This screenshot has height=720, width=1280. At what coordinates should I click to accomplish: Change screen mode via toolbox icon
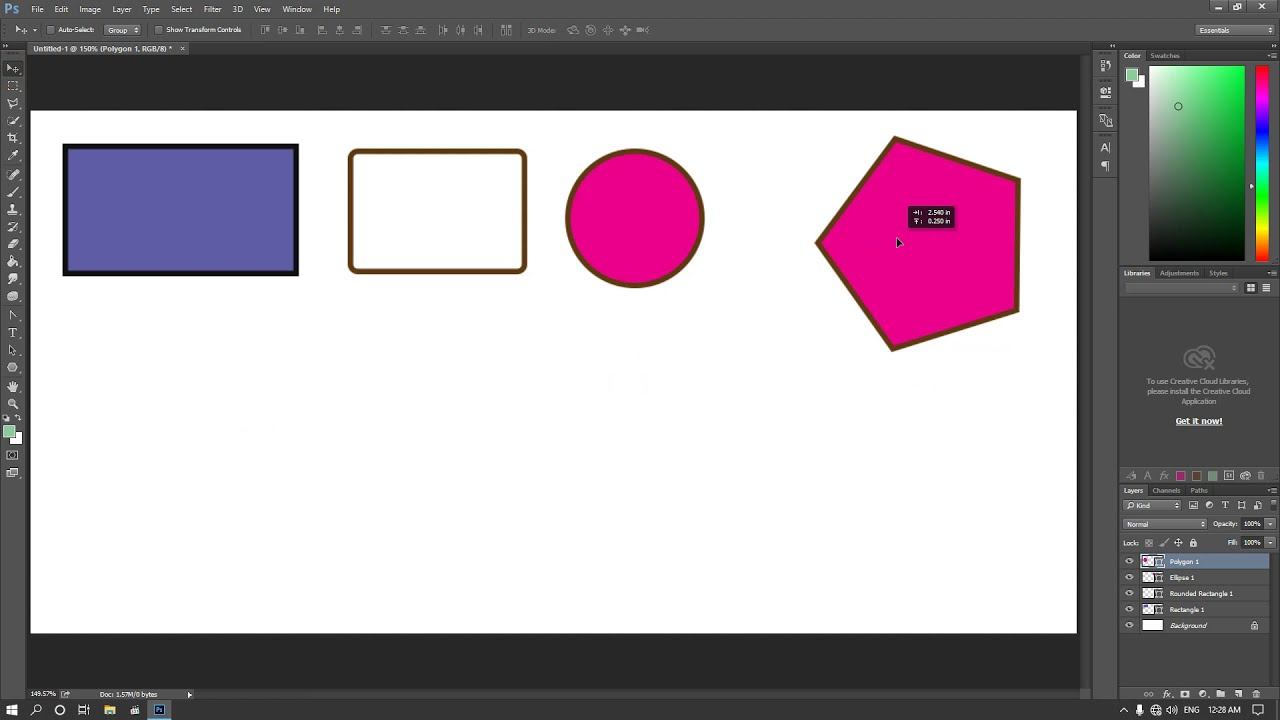13,473
